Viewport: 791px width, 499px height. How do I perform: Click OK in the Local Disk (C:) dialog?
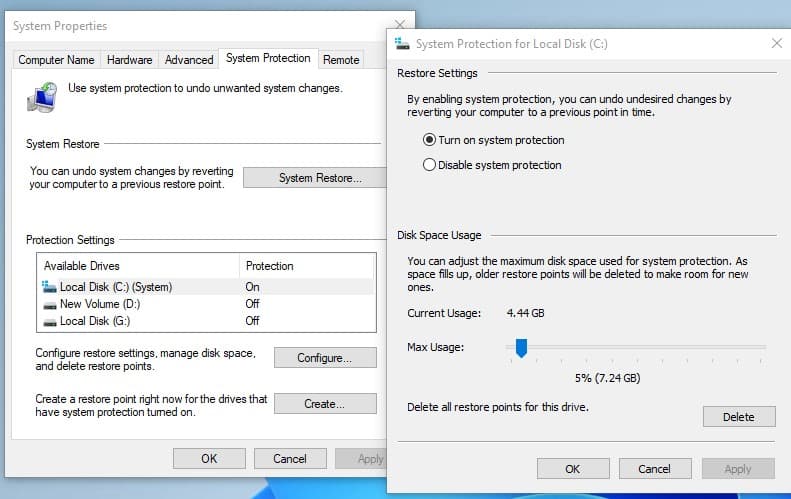572,468
